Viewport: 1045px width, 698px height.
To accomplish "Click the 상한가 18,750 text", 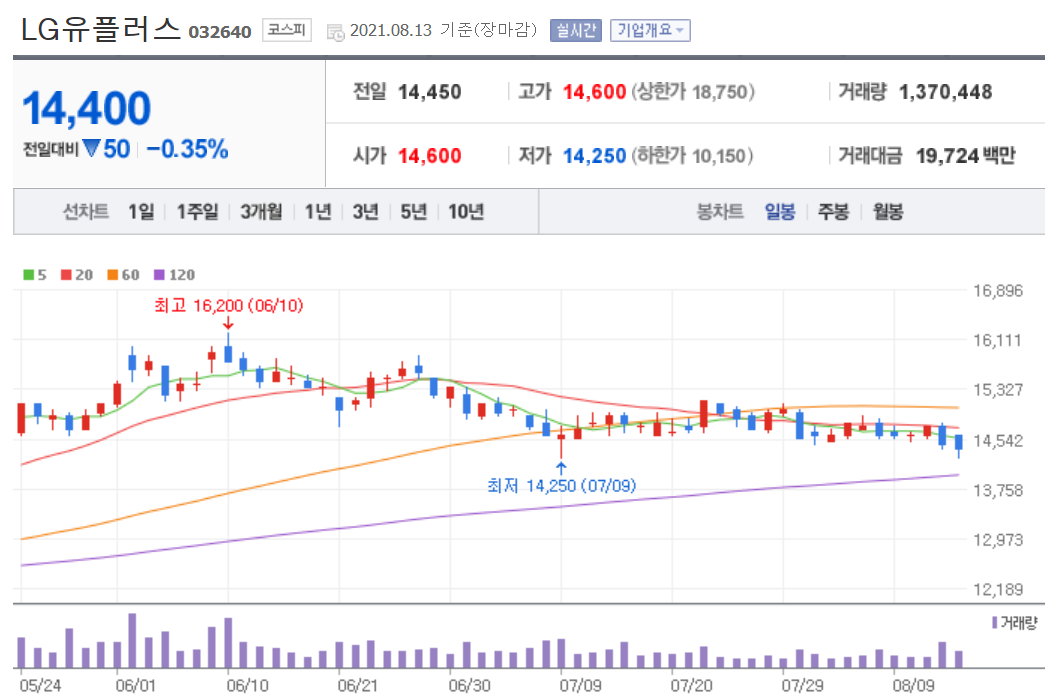I will click(x=693, y=92).
